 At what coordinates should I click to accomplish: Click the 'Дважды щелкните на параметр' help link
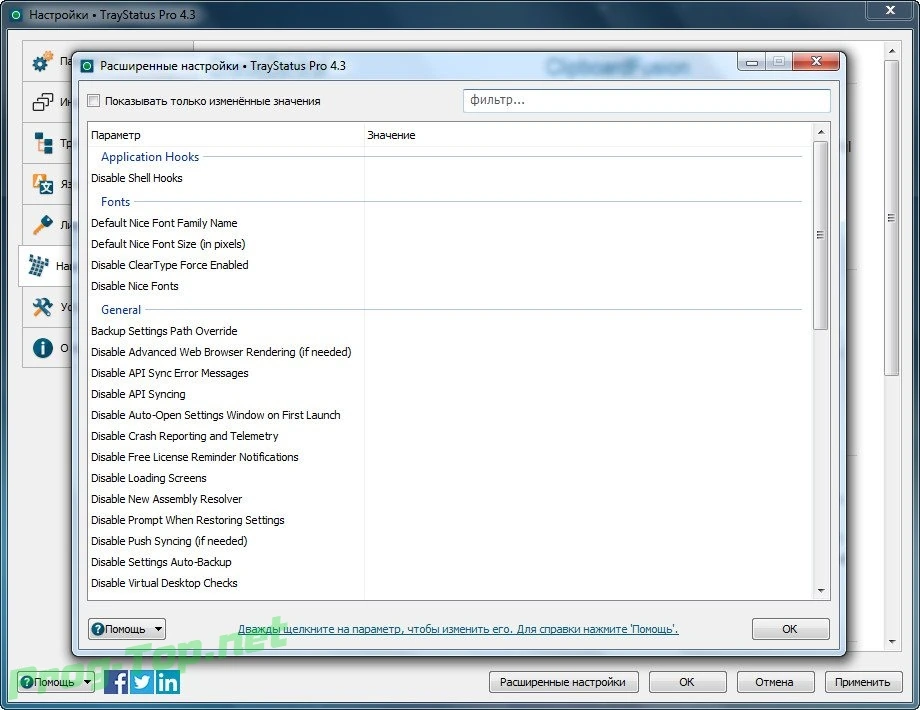pos(458,629)
